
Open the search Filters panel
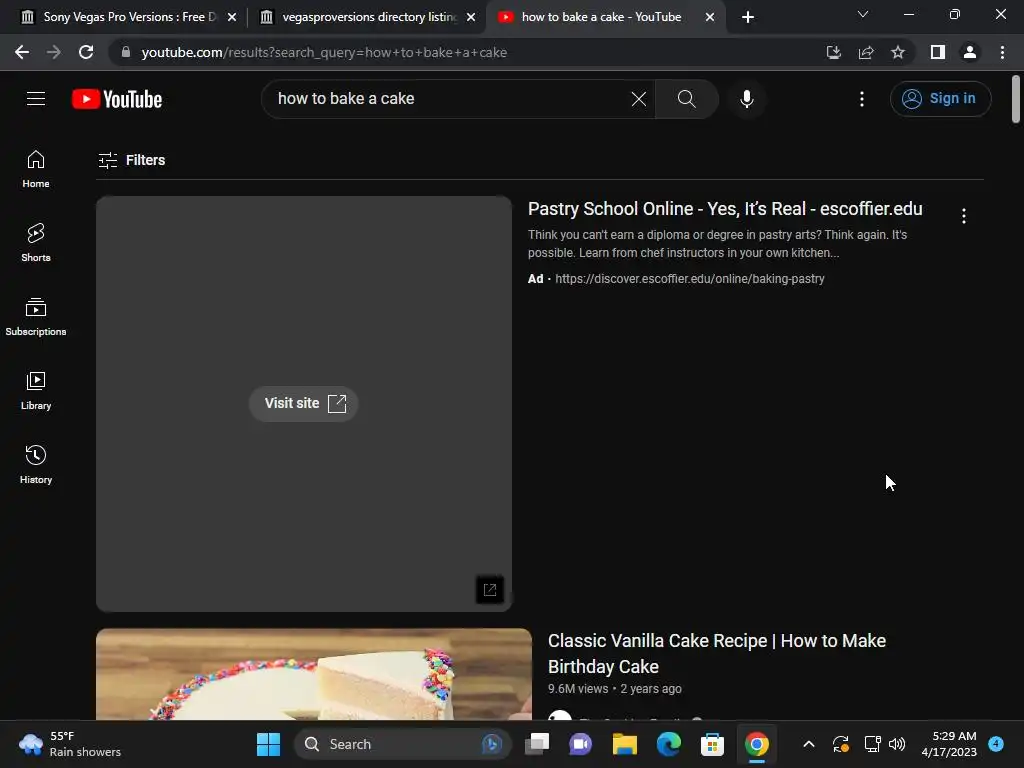tap(131, 160)
